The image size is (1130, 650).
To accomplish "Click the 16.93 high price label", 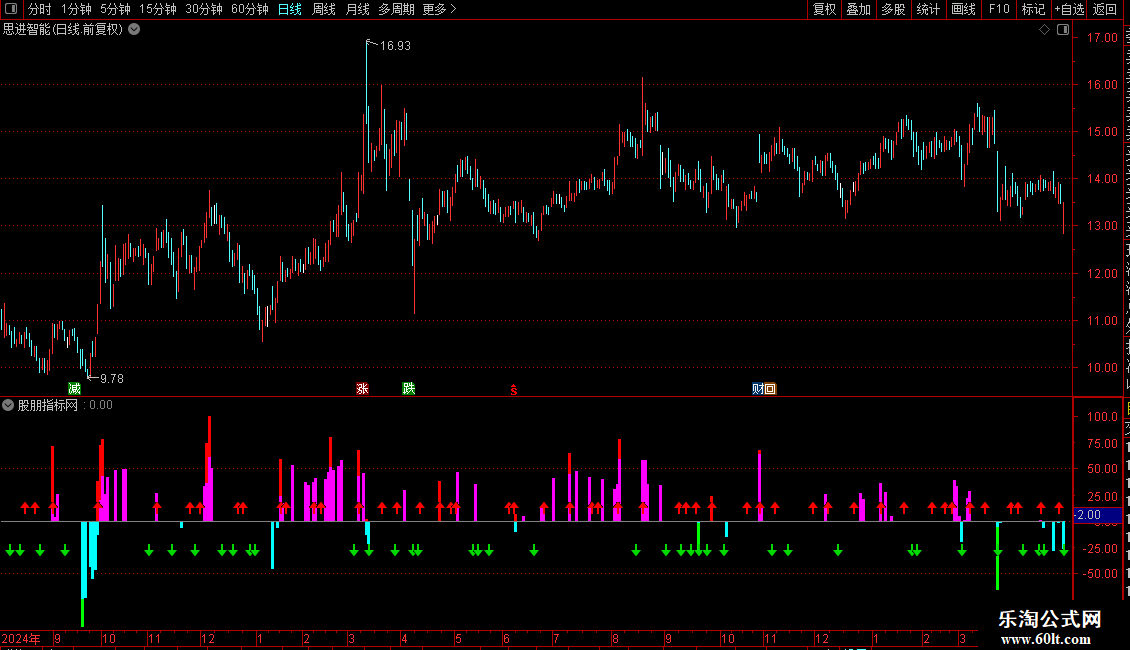I will pyautogui.click(x=395, y=46).
